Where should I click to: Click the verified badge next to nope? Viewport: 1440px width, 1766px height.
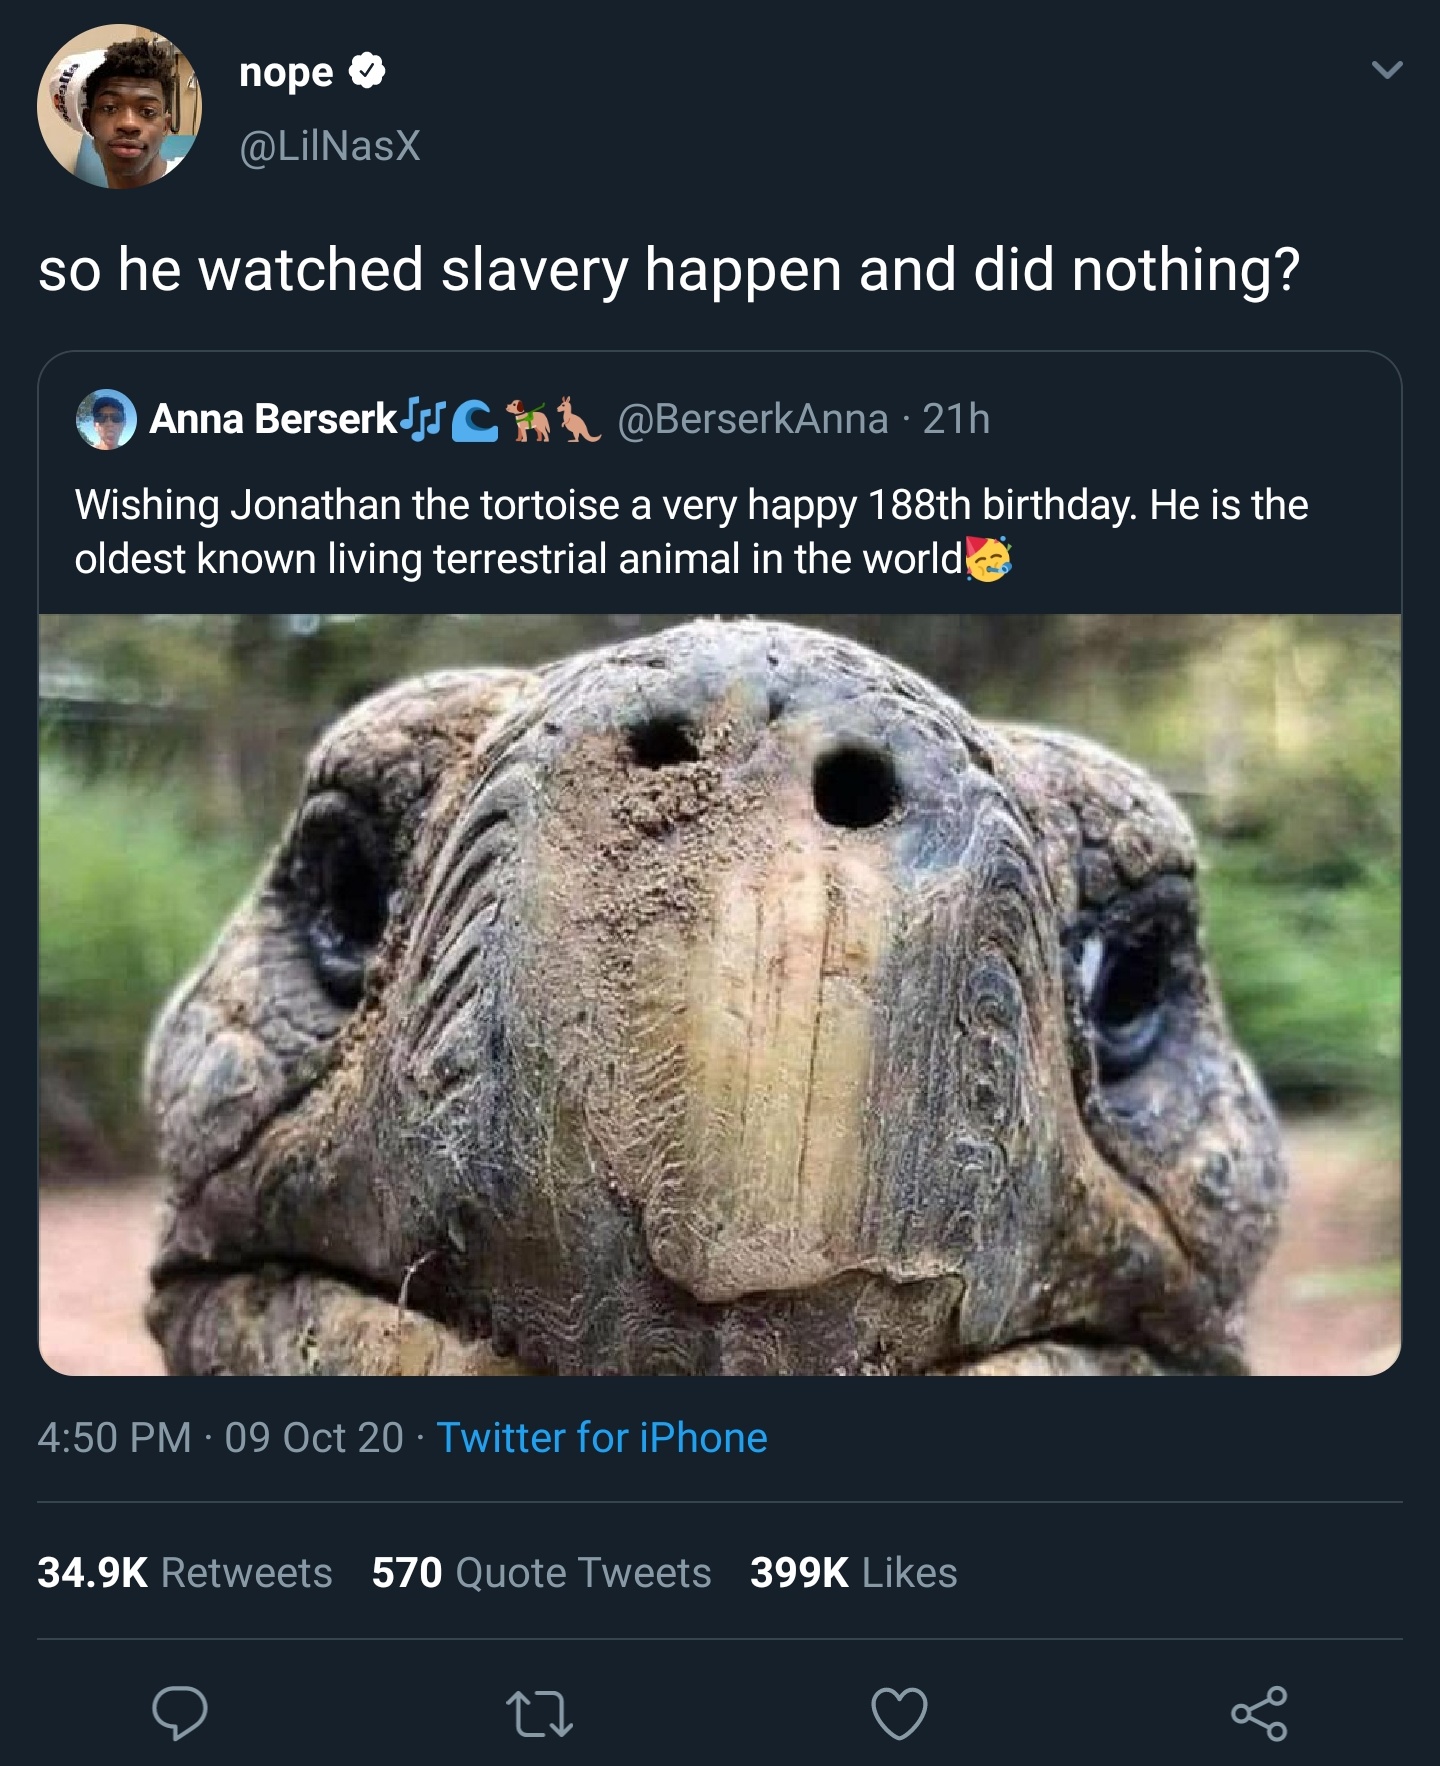pyautogui.click(x=368, y=72)
